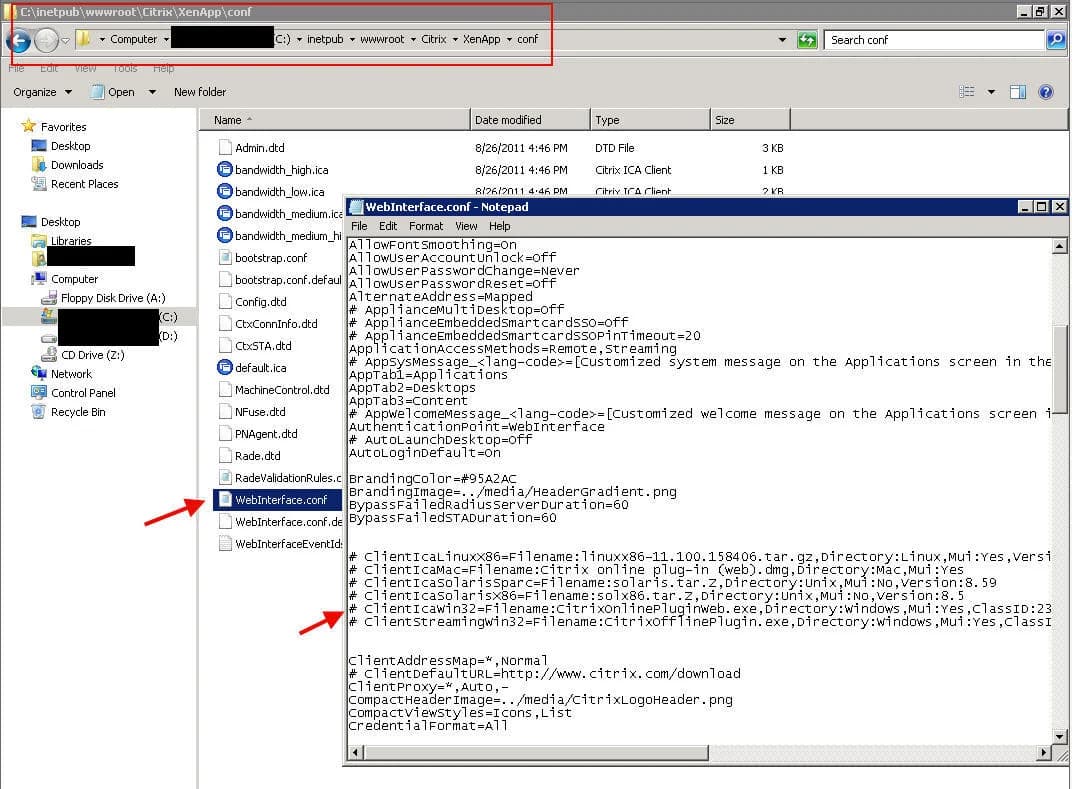Click the Recycle Bin icon

tap(39, 412)
